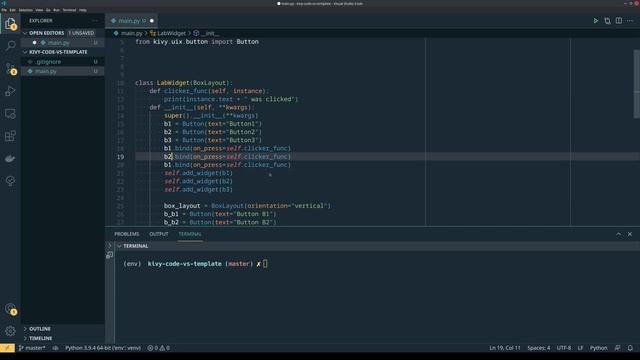The height and width of the screenshot is (360, 640).
Task: Click the master branch in the status bar
Action: [x=32, y=348]
